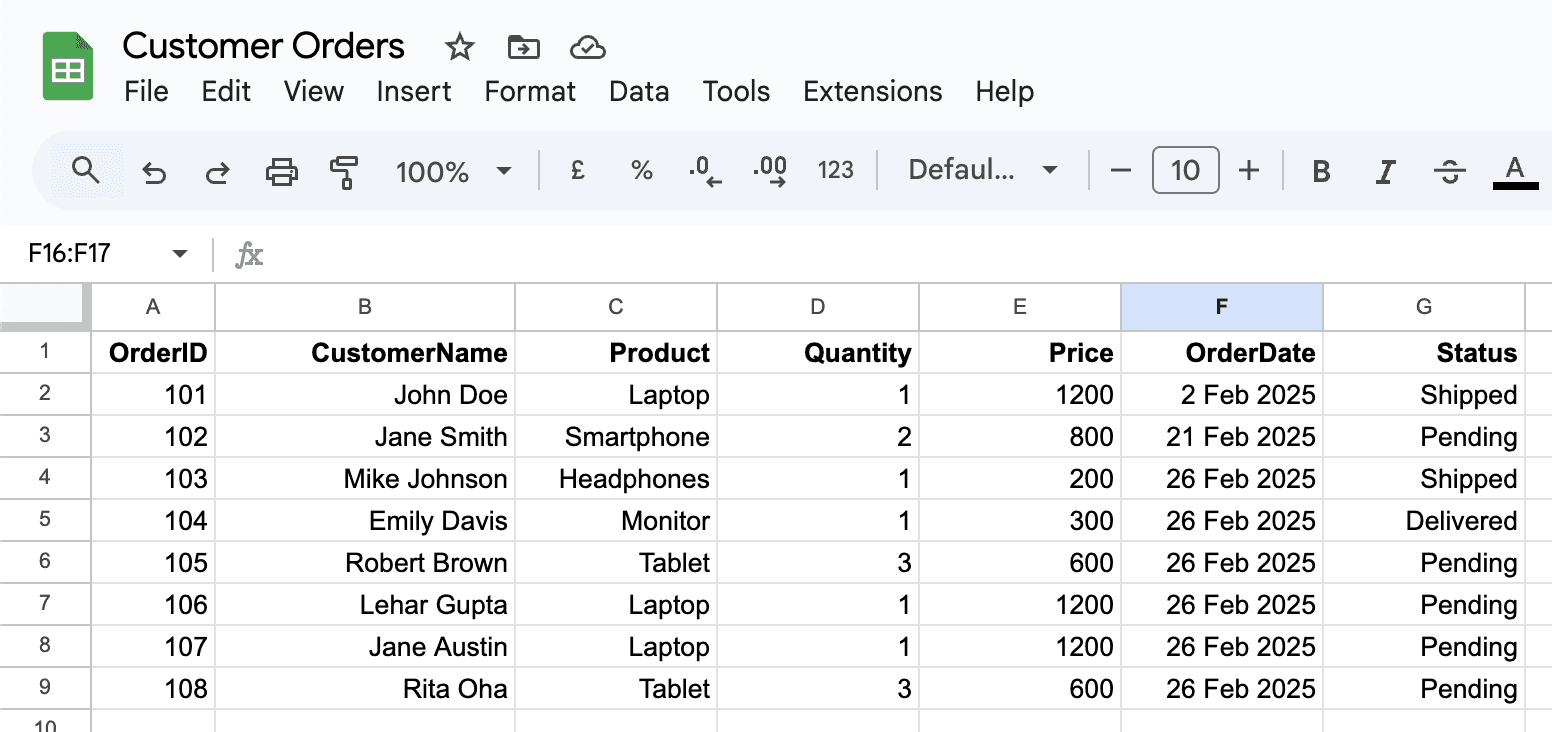The height and width of the screenshot is (732, 1552).
Task: Select row 5 header
Action: [45, 520]
